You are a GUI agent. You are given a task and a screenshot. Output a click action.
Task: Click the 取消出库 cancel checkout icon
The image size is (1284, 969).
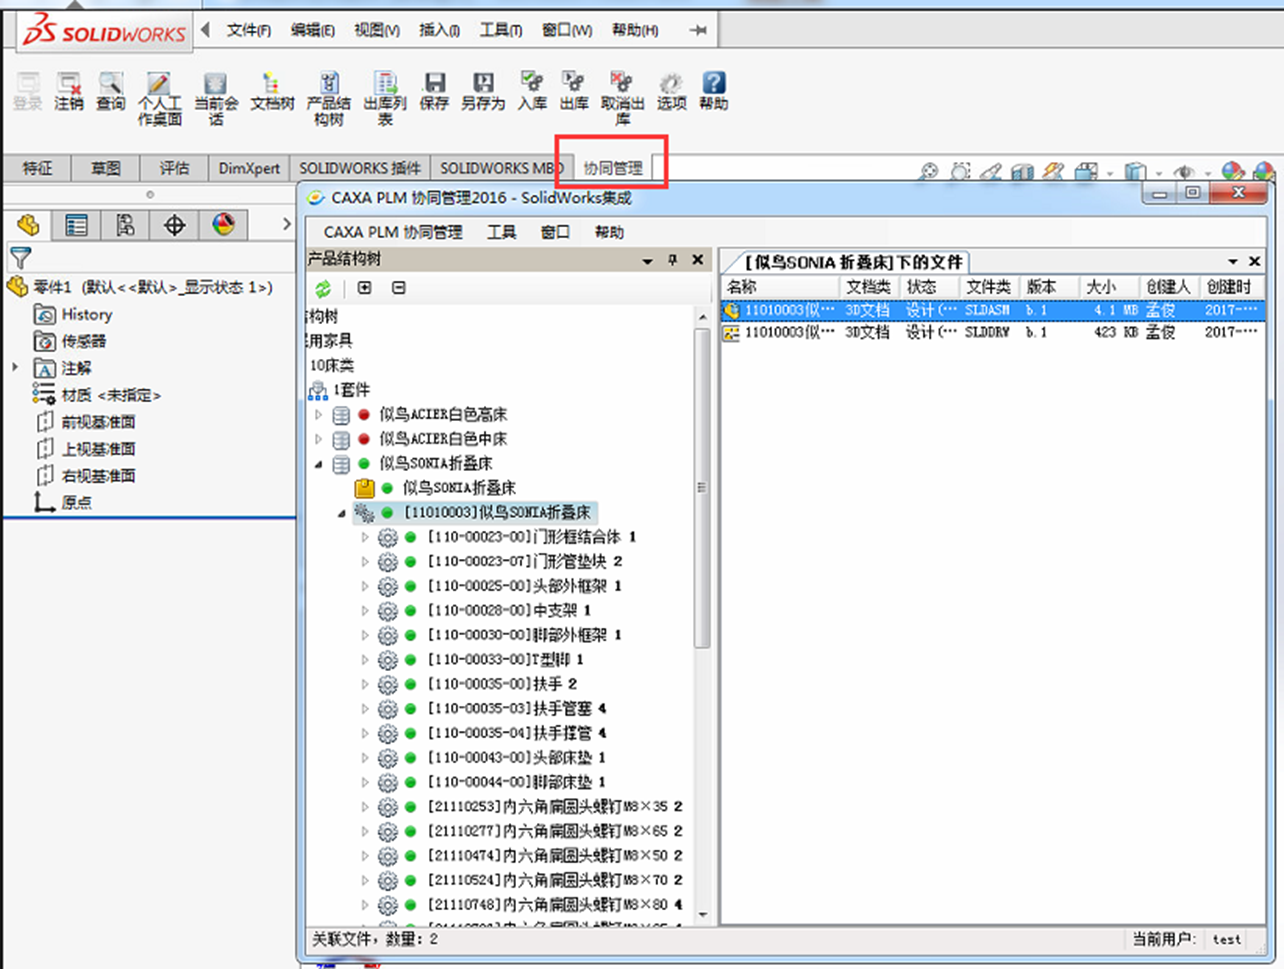pyautogui.click(x=622, y=98)
